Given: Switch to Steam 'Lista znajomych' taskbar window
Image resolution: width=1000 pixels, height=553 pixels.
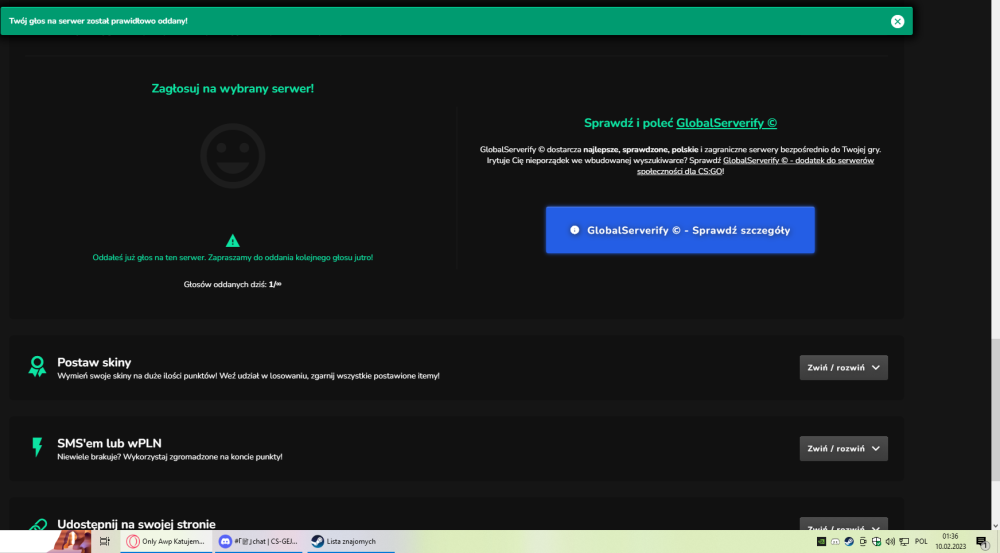Looking at the screenshot, I should point(350,542).
